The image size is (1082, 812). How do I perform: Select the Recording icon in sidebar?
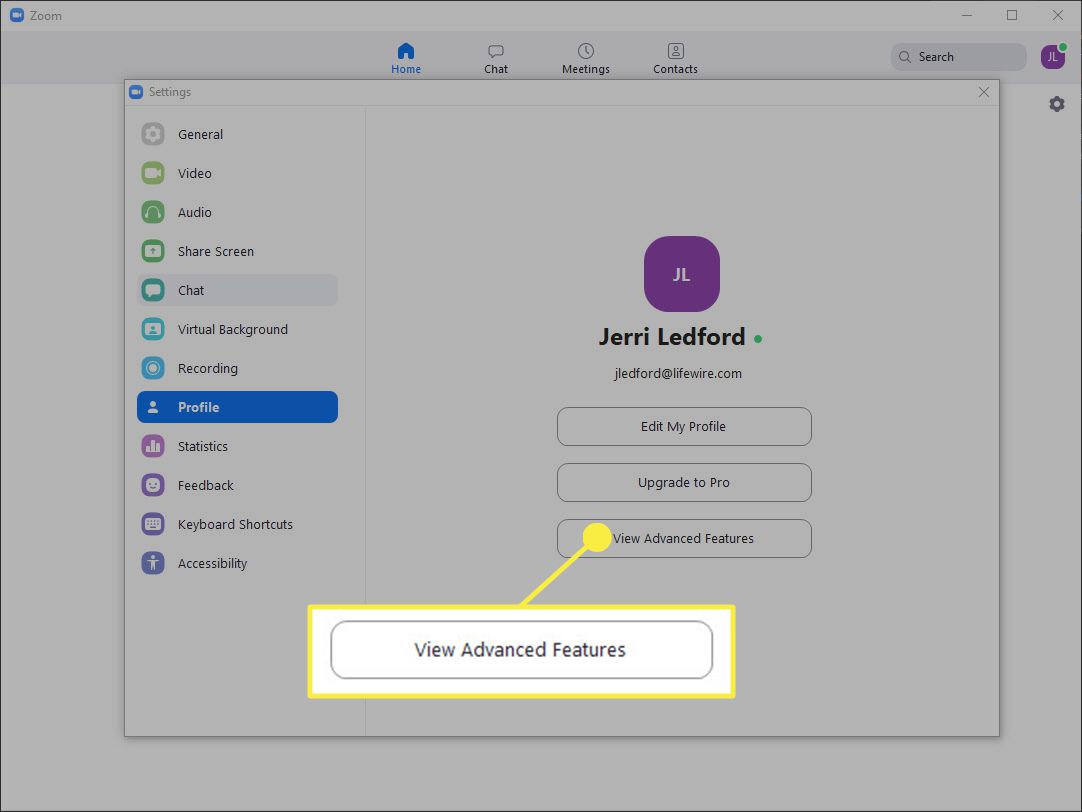[153, 368]
